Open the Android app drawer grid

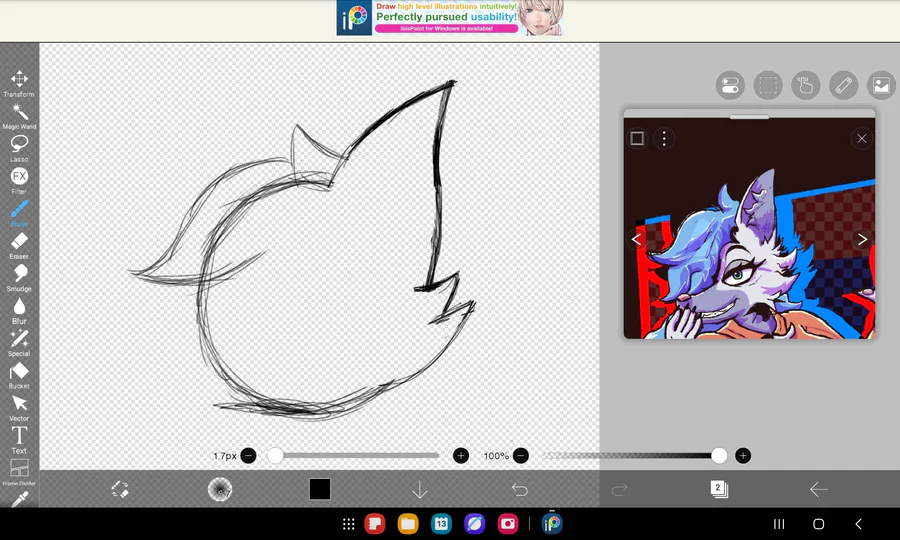coord(348,523)
